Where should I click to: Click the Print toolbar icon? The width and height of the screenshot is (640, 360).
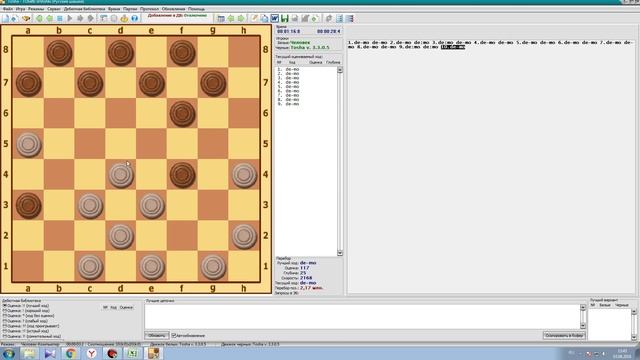(295, 18)
